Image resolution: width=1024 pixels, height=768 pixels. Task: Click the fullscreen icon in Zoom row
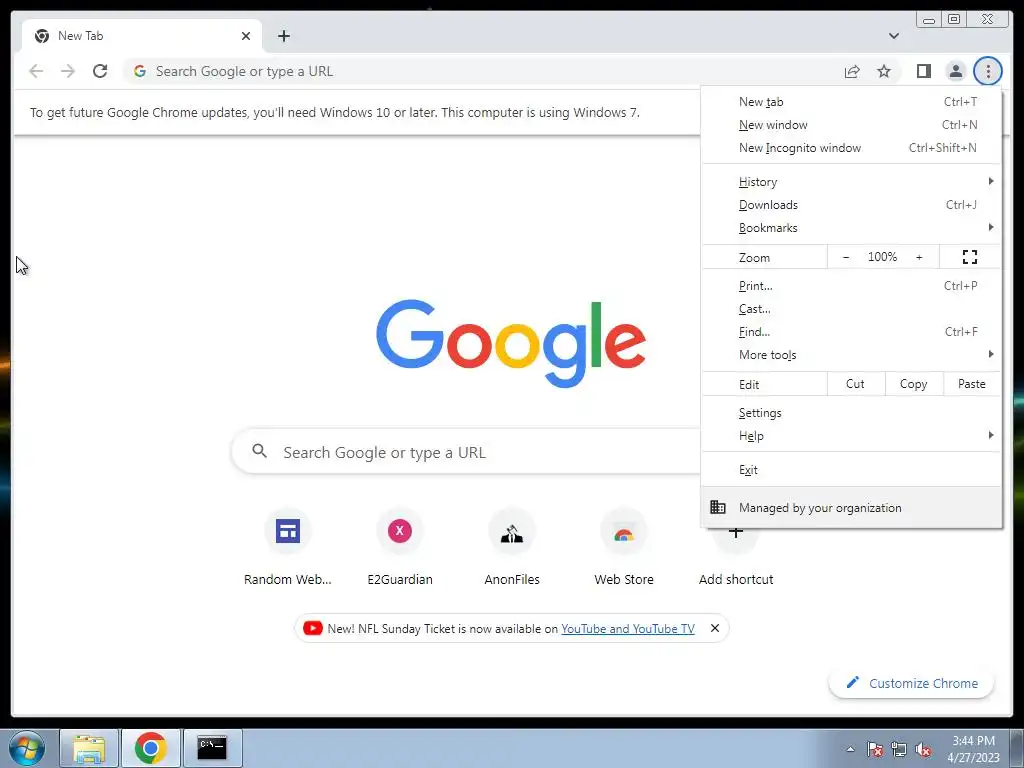coord(970,257)
